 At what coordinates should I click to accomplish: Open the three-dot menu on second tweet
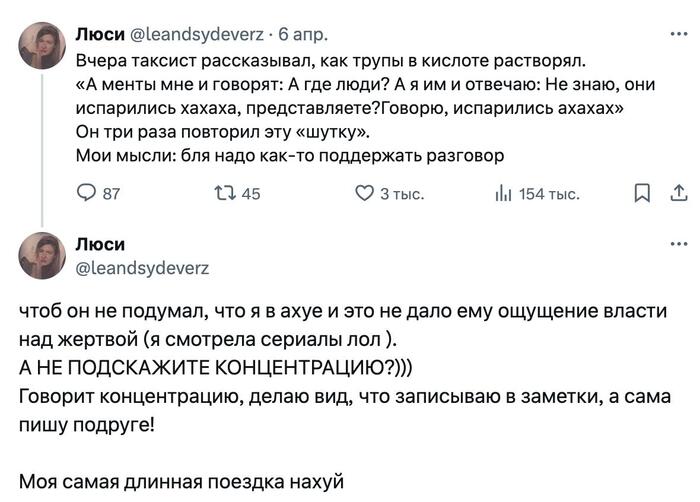[678, 243]
